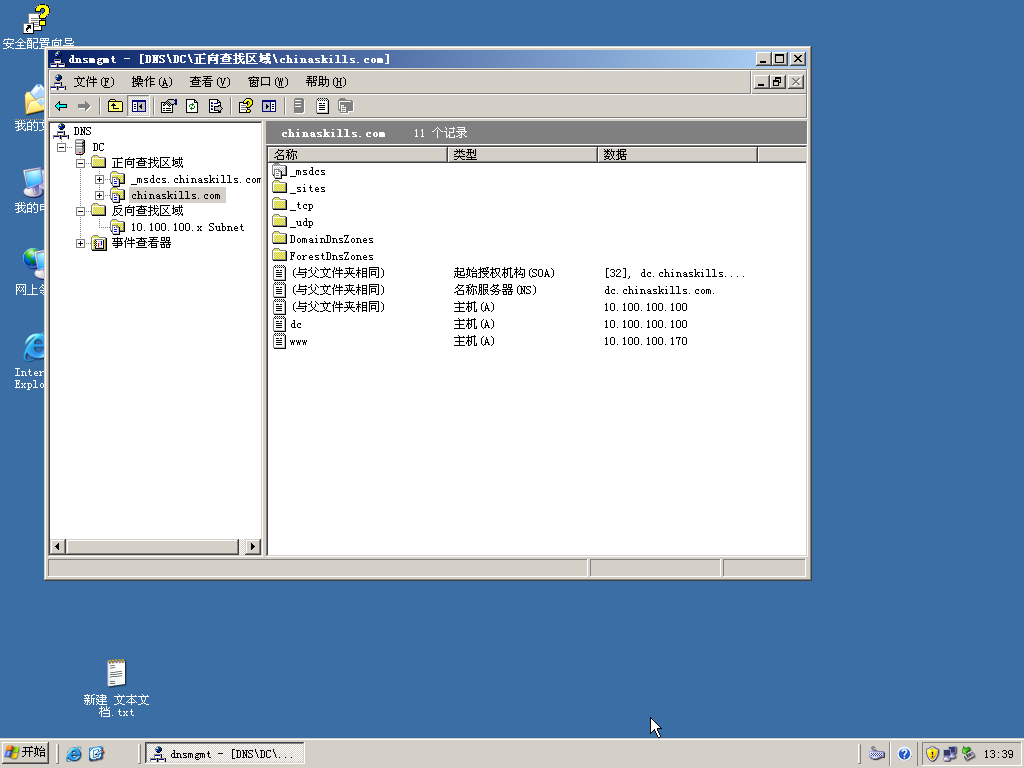
Task: Click the 安全配置向导 desktop icon
Action: 37,26
